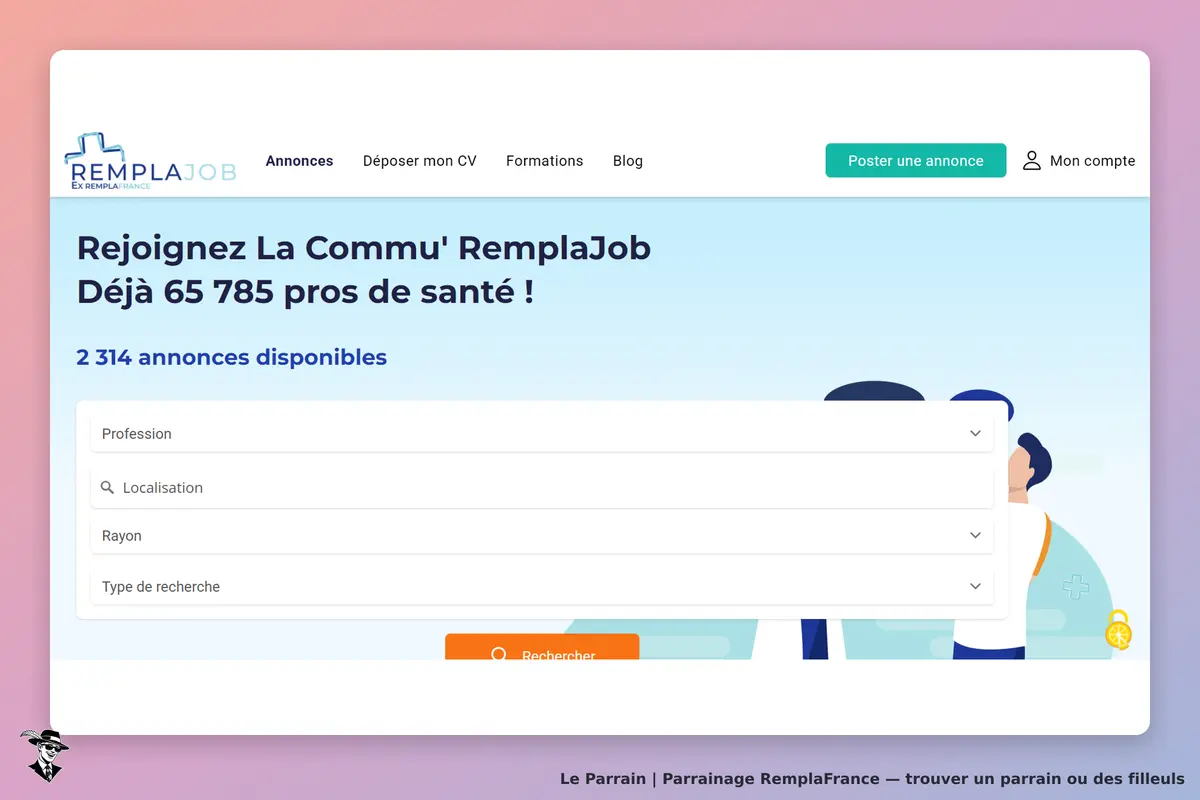The height and width of the screenshot is (800, 1200).
Task: Go to Déposer mon CV
Action: (420, 161)
